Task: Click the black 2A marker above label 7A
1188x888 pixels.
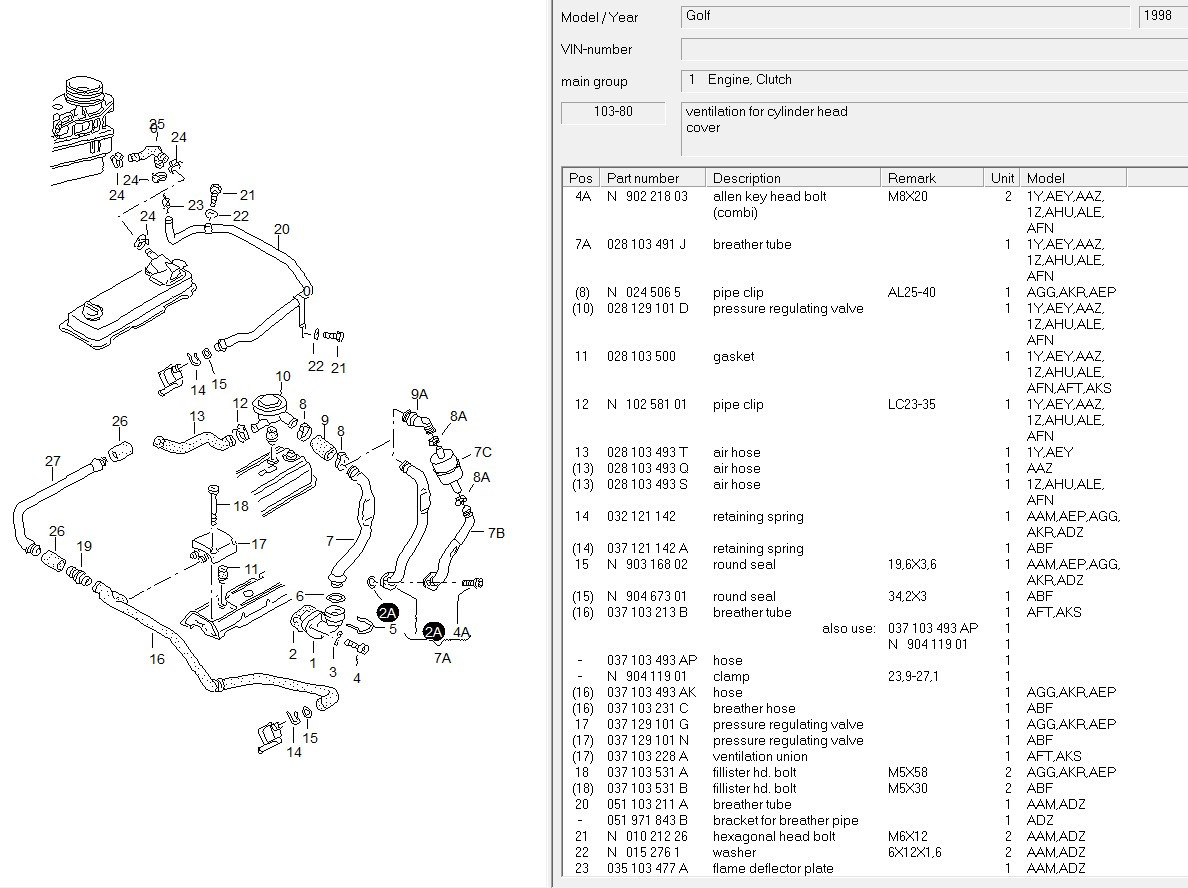Action: pos(433,631)
